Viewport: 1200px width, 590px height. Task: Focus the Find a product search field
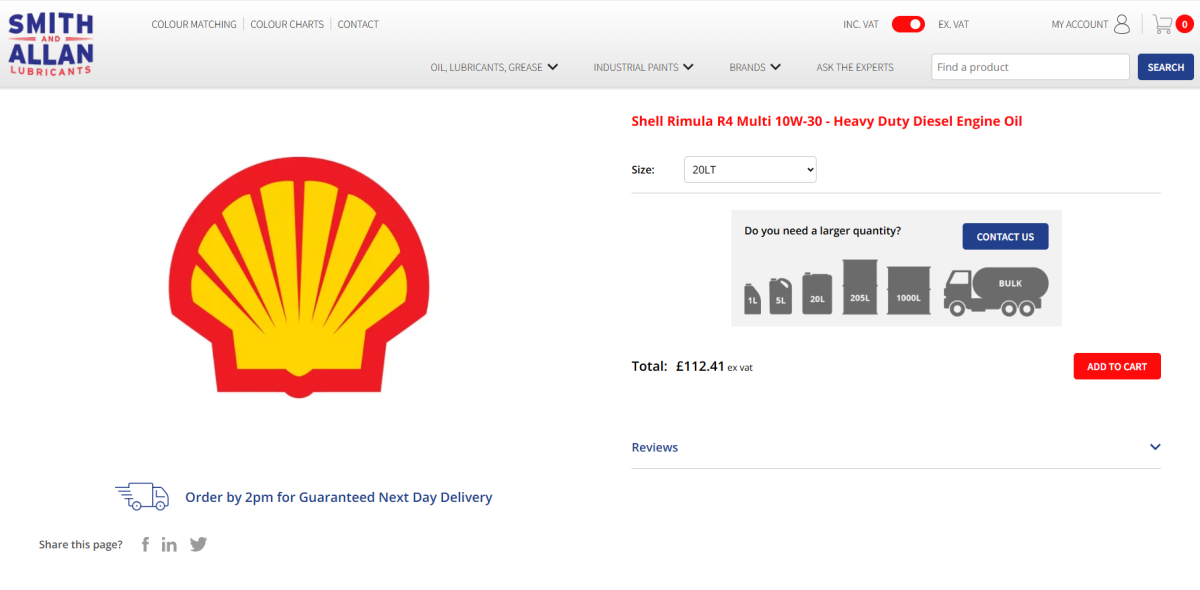click(x=1030, y=67)
